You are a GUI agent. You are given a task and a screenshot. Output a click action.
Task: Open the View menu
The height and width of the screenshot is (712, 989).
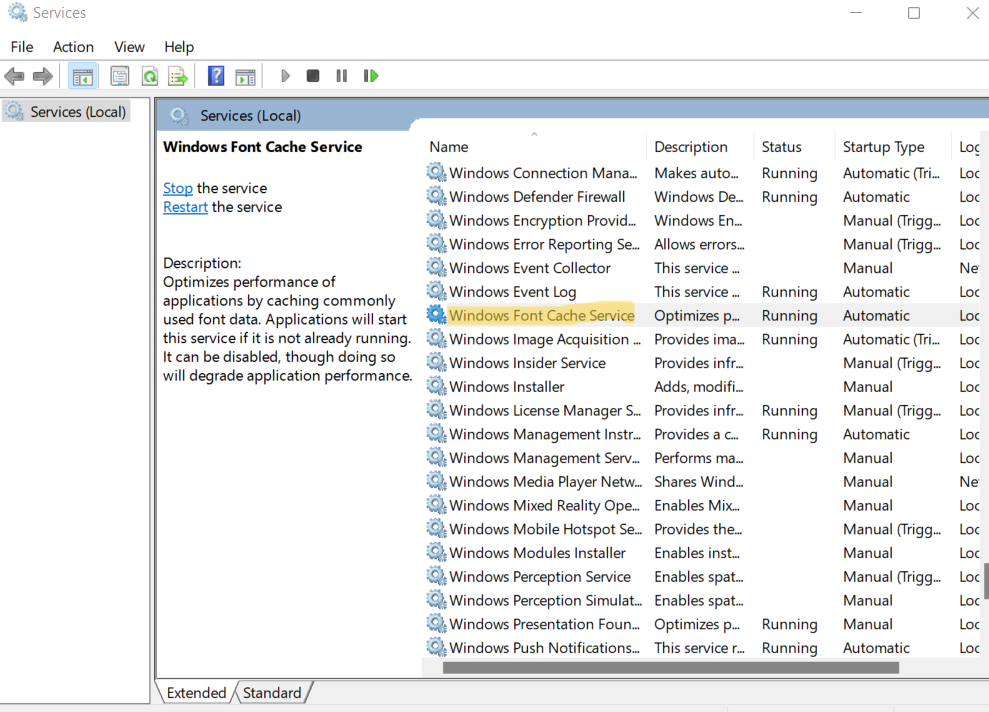(x=129, y=47)
